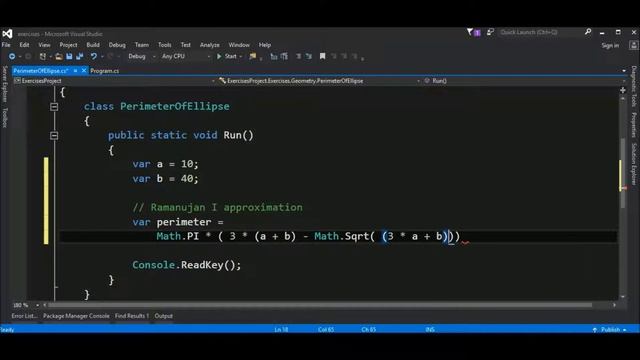Screen dimensions: 640x360
Task: Toggle pin on the PerimeterOfEllipse.cs tab
Action: point(76,71)
